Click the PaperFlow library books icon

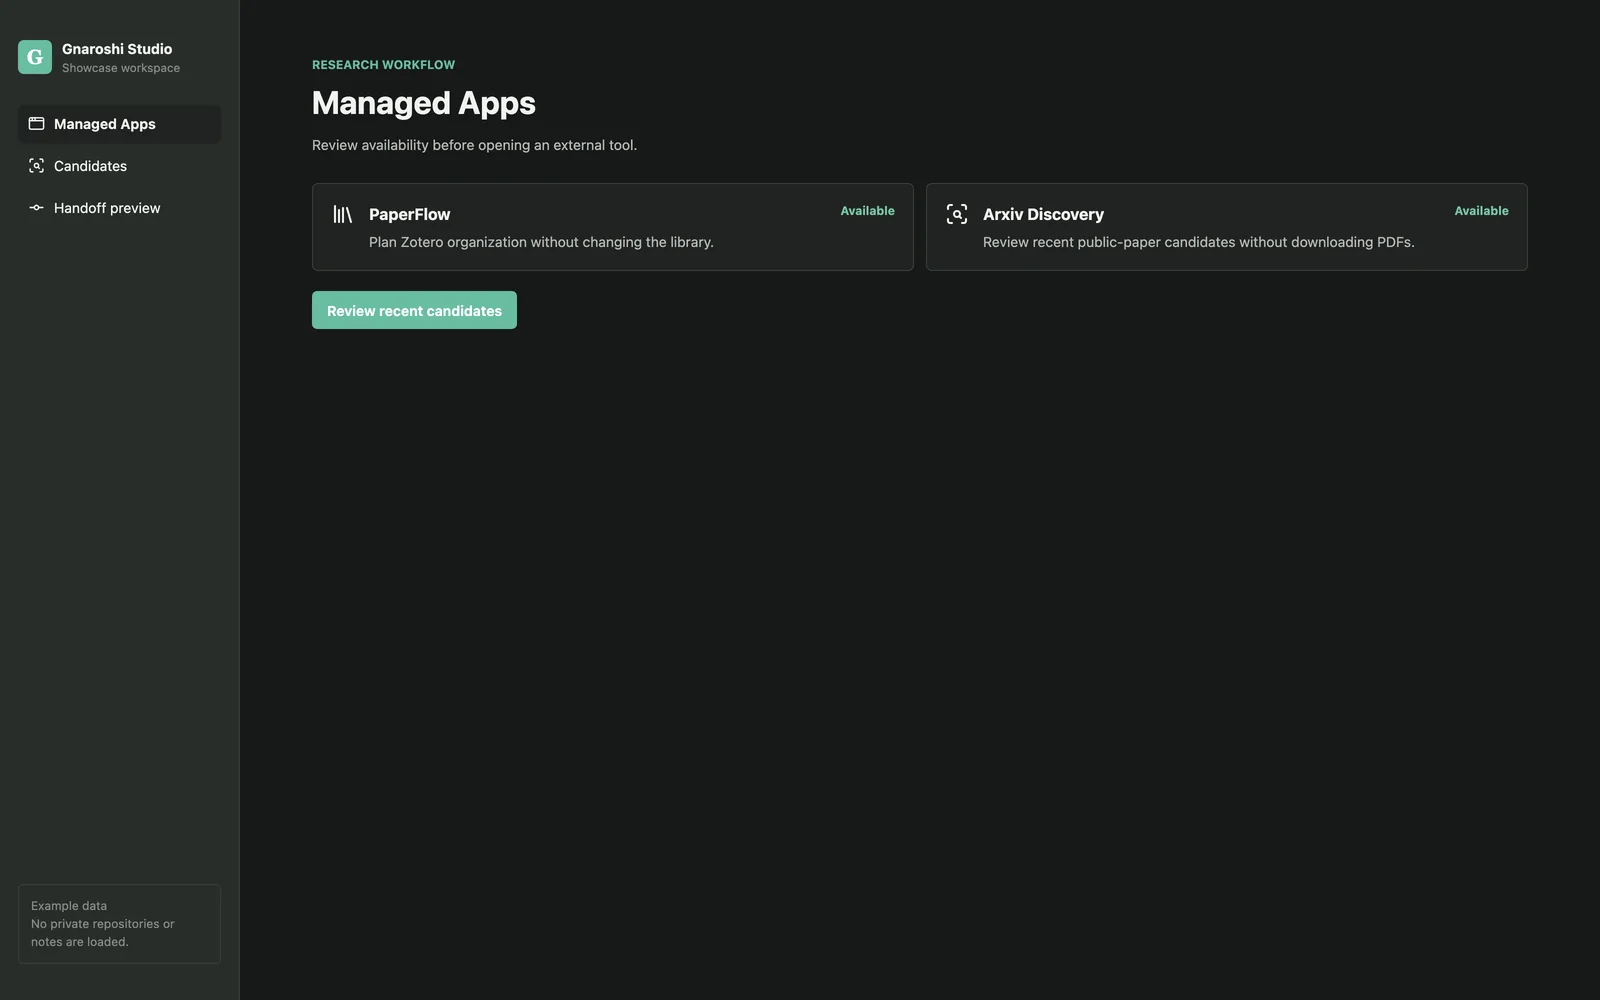point(343,214)
